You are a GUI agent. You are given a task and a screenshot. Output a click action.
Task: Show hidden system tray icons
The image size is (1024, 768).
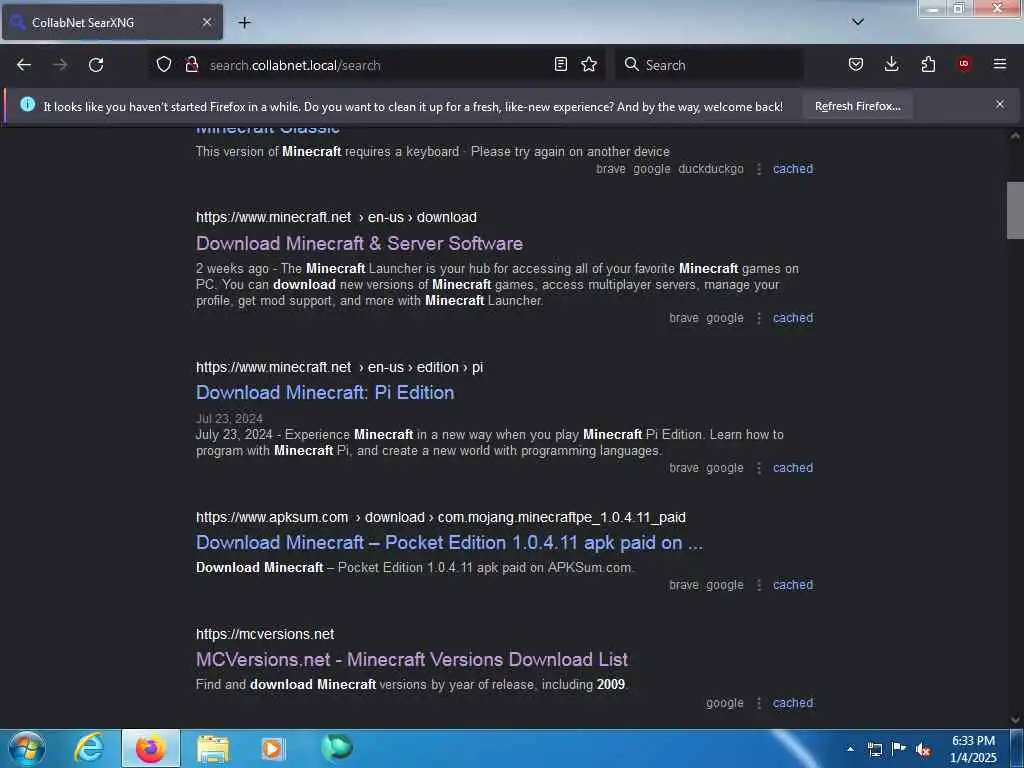pyautogui.click(x=850, y=750)
